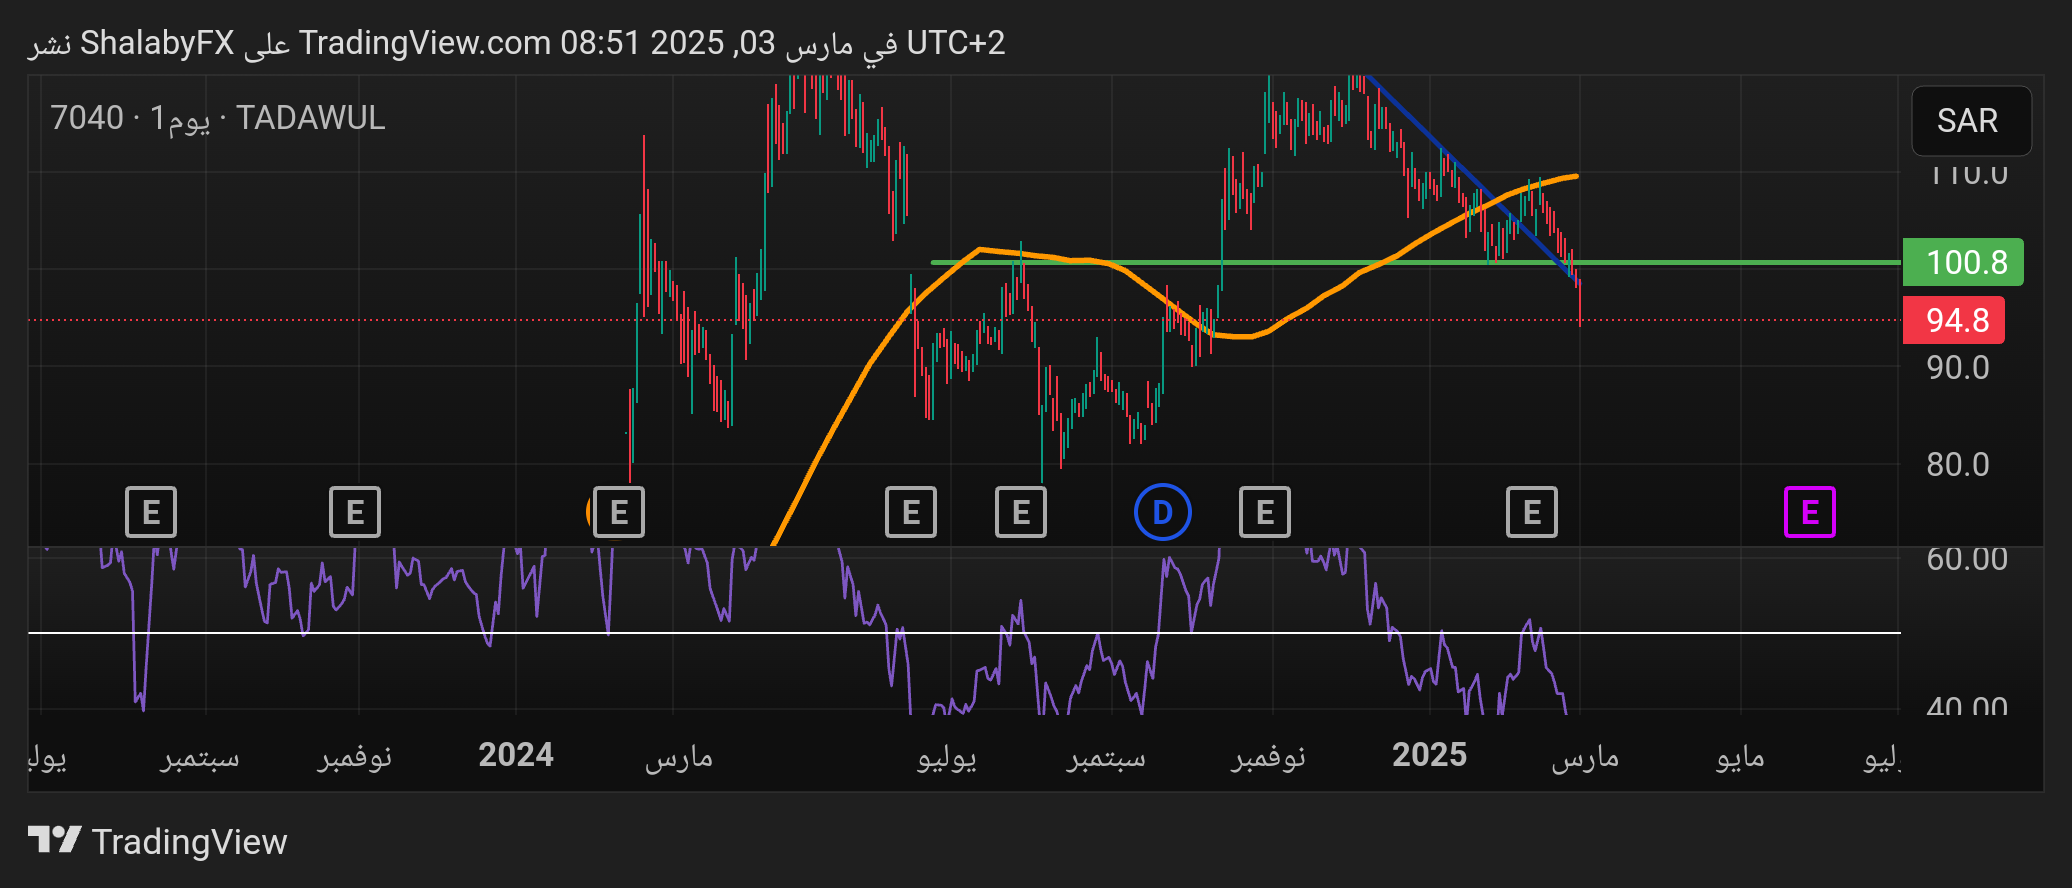Viewport: 2072px width, 888px height.
Task: Click the 2025 label on time axis
Action: point(1429,755)
